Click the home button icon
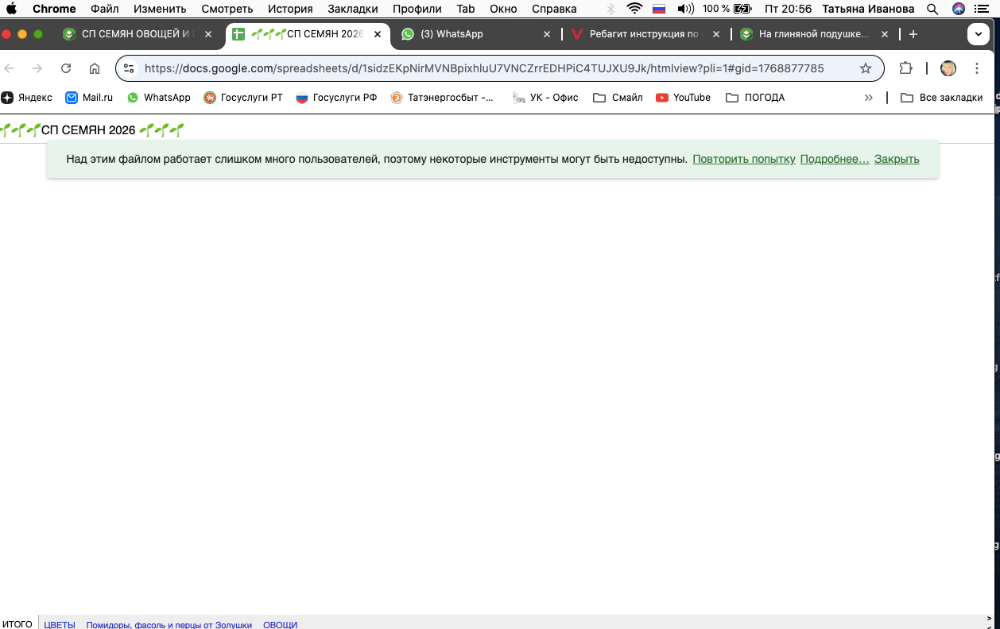 click(x=94, y=69)
